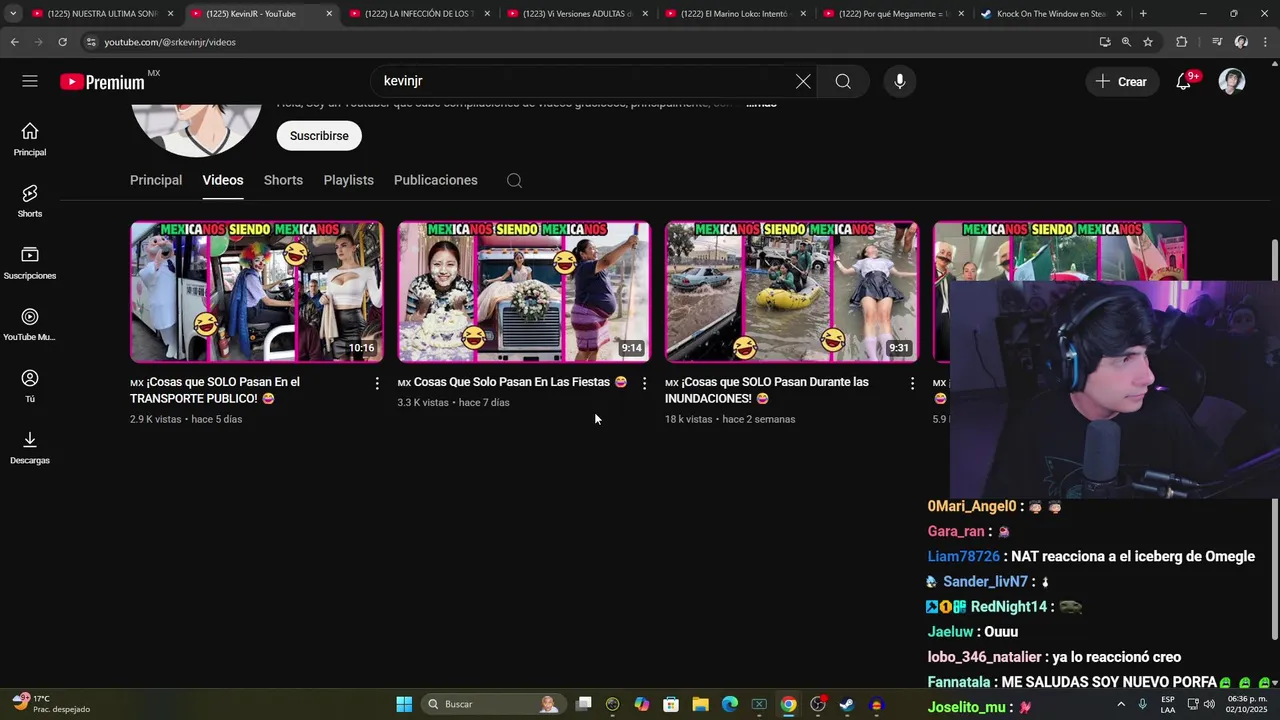This screenshot has width=1280, height=720.
Task: Open the YouTube hamburger guide menu
Action: click(x=30, y=81)
